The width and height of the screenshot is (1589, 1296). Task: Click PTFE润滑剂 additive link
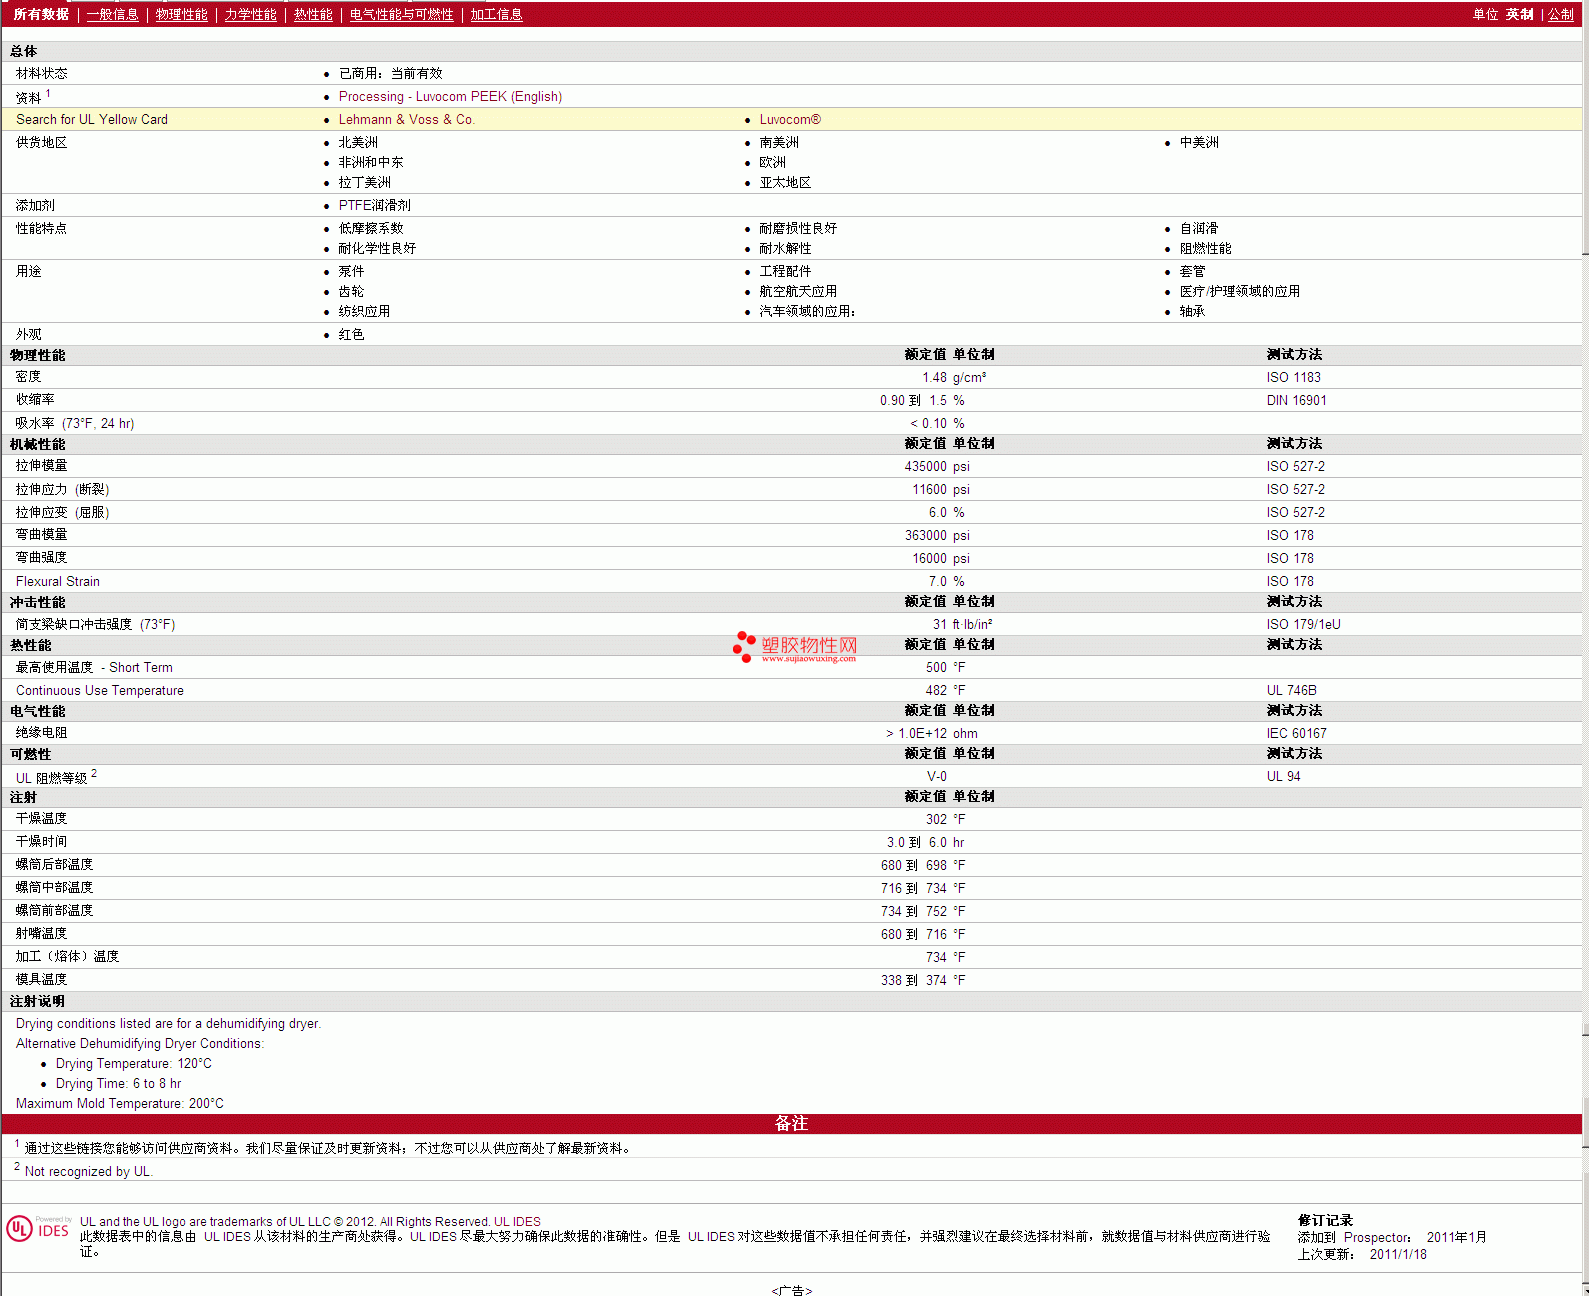tap(374, 205)
